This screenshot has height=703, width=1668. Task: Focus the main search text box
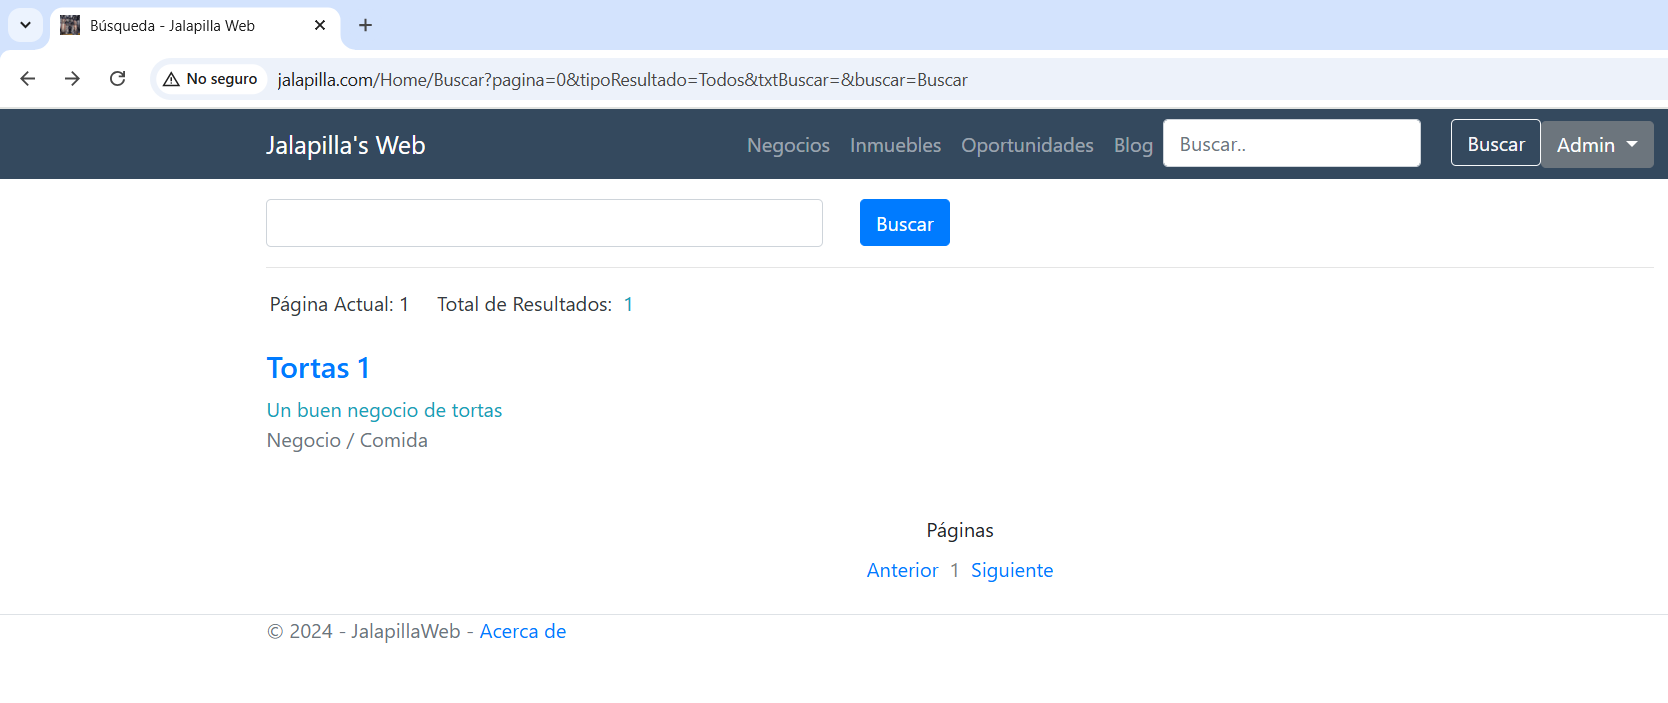(544, 223)
